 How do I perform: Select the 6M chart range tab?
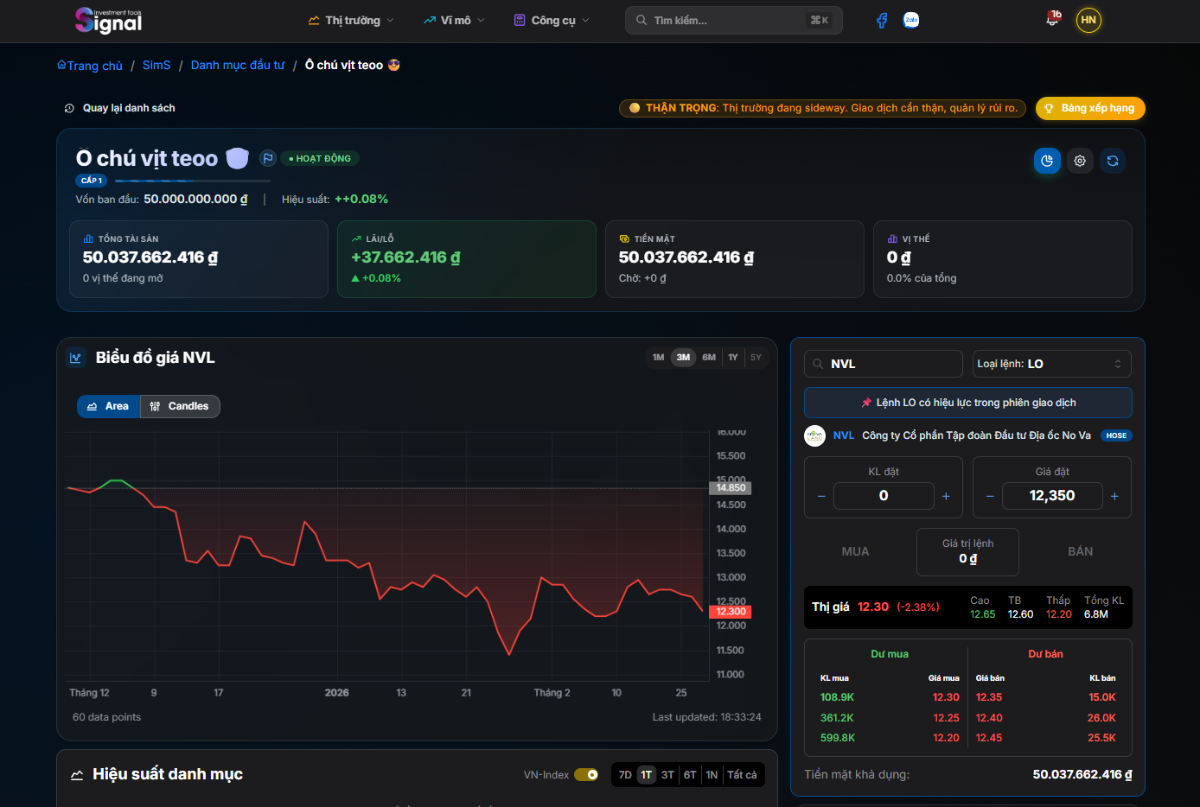[x=709, y=357]
